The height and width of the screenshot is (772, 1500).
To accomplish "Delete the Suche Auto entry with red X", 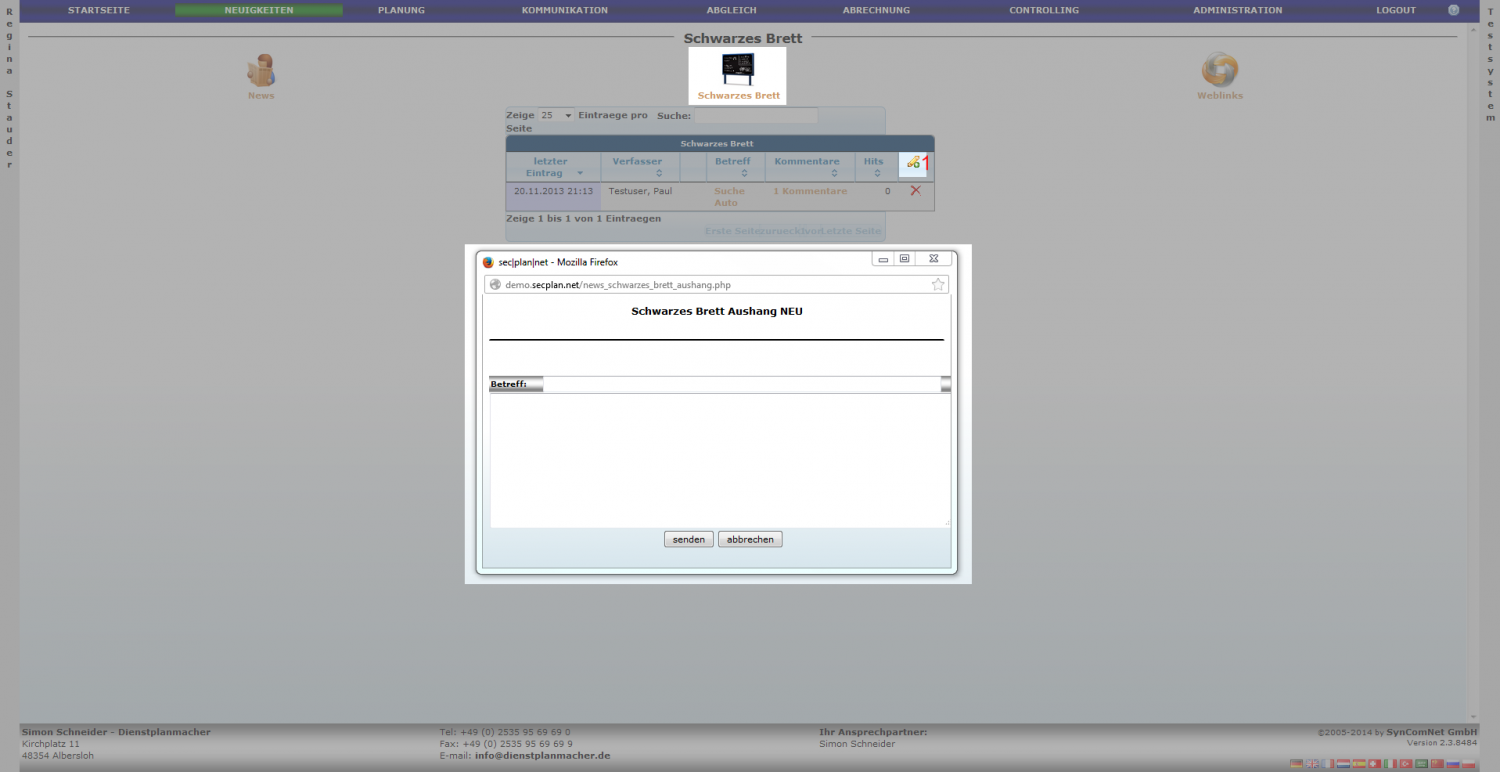I will tap(915, 190).
